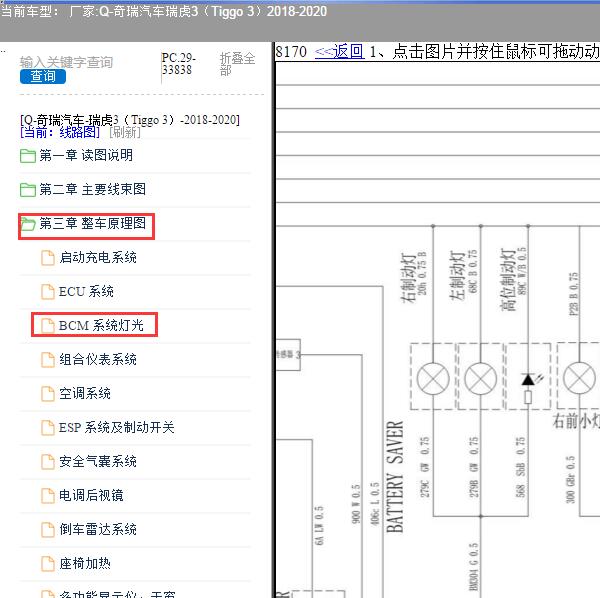Image resolution: width=600 pixels, height=598 pixels.
Task: Open 启动充电系统 diagram page
Action: pos(98,257)
